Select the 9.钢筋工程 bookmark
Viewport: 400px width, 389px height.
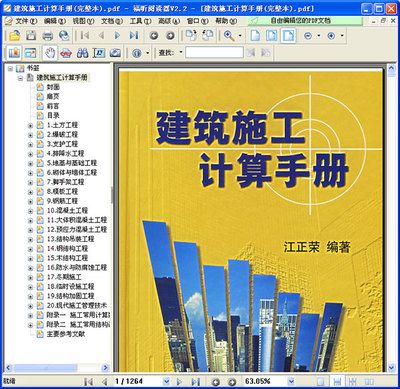(62, 201)
